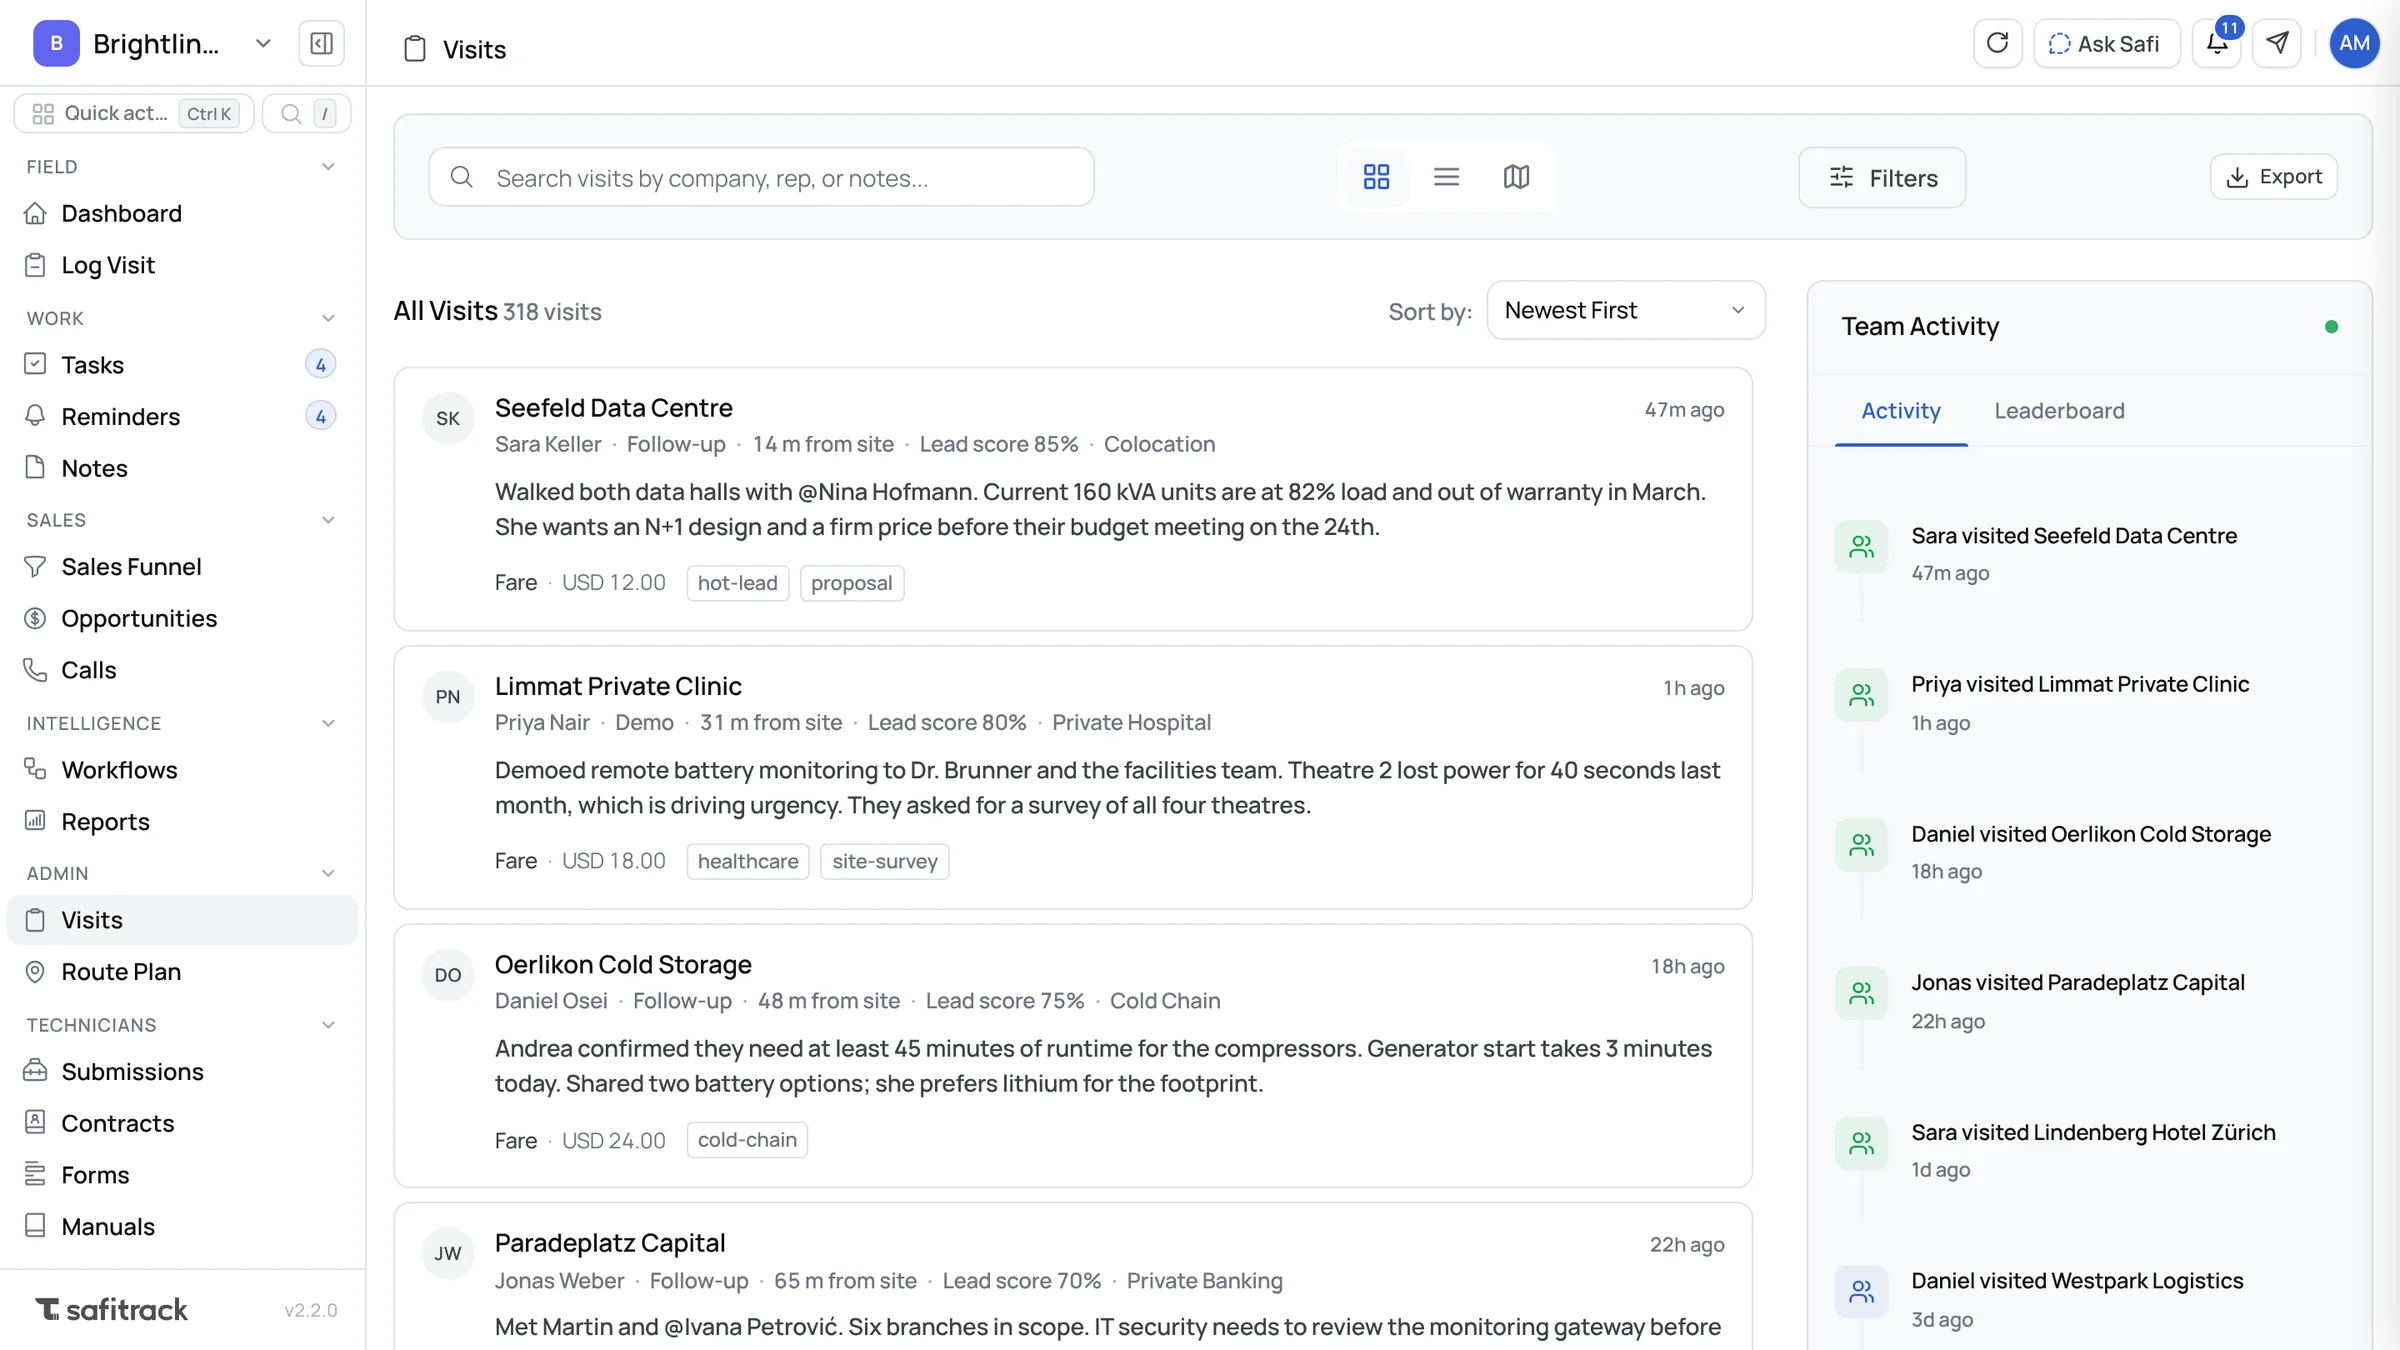Click the paper plane send icon

tap(2277, 43)
